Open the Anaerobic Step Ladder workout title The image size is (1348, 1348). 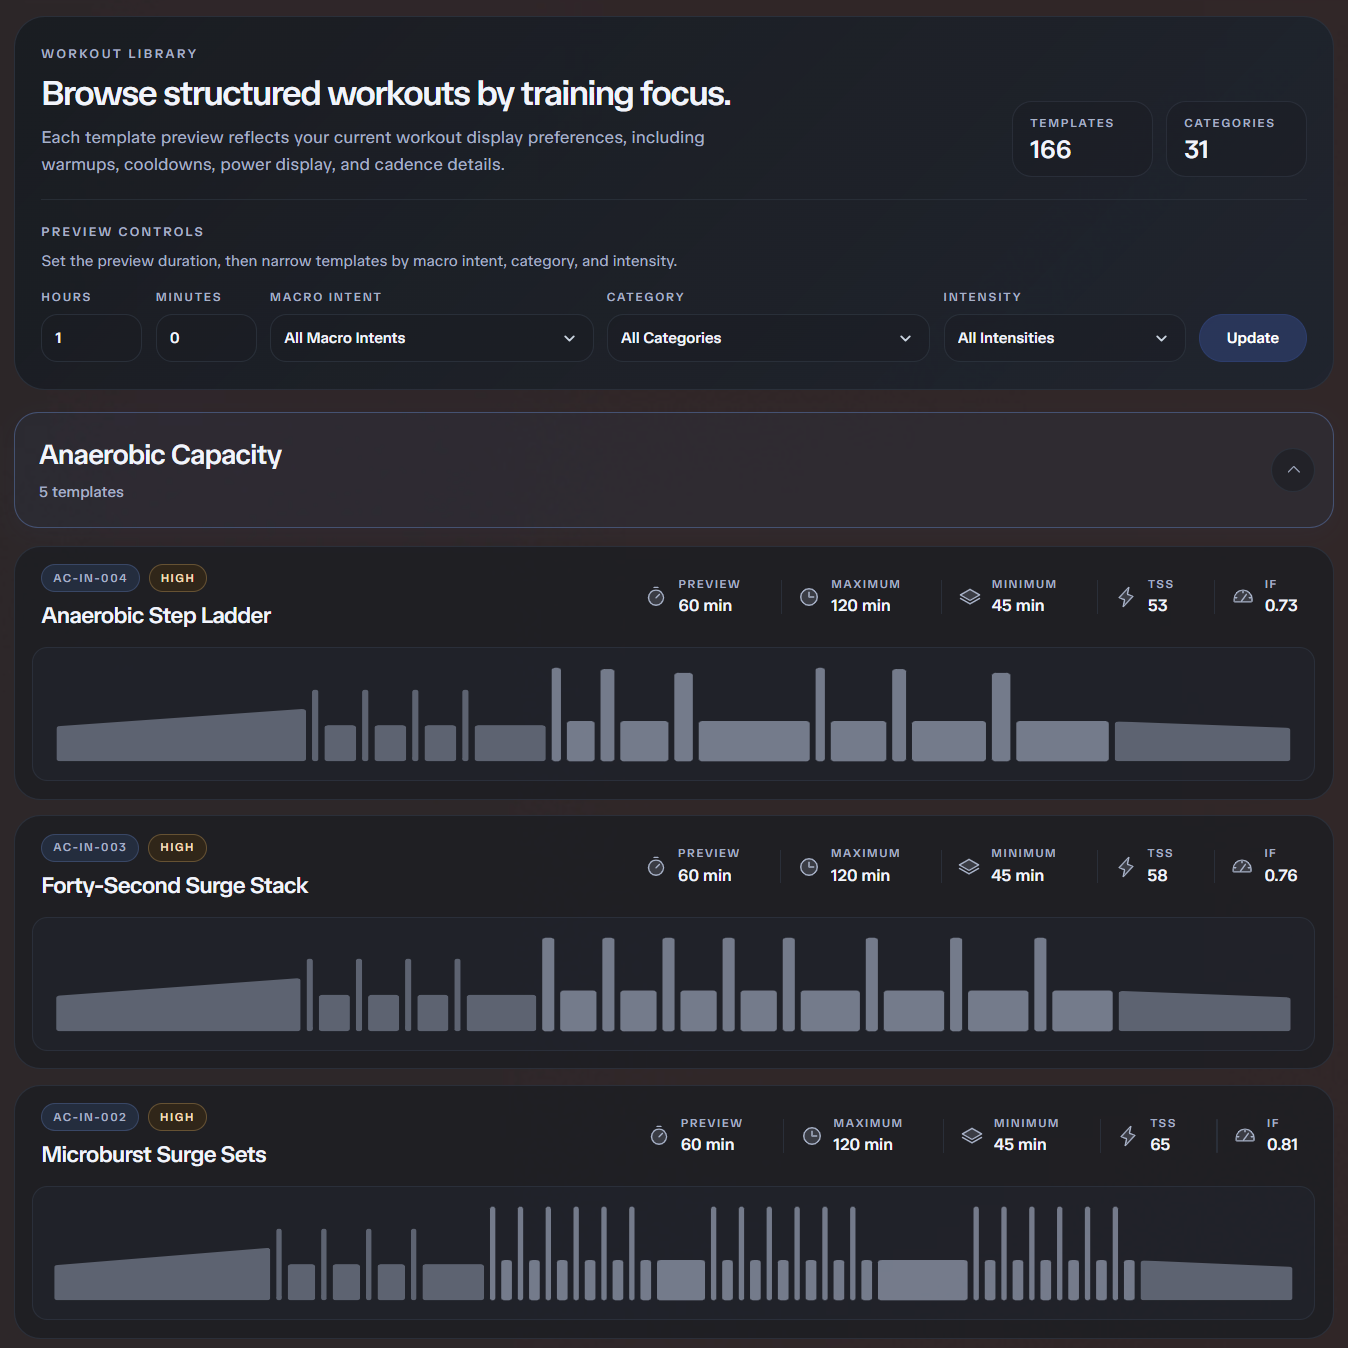[156, 616]
